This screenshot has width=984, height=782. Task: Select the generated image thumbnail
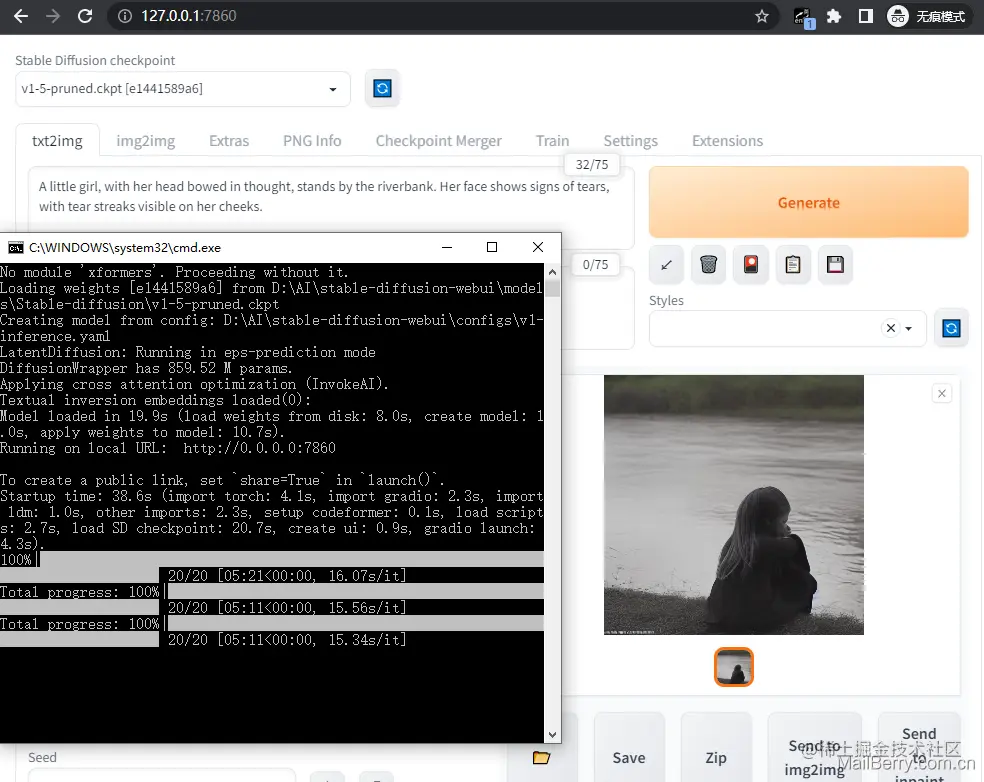coord(734,667)
